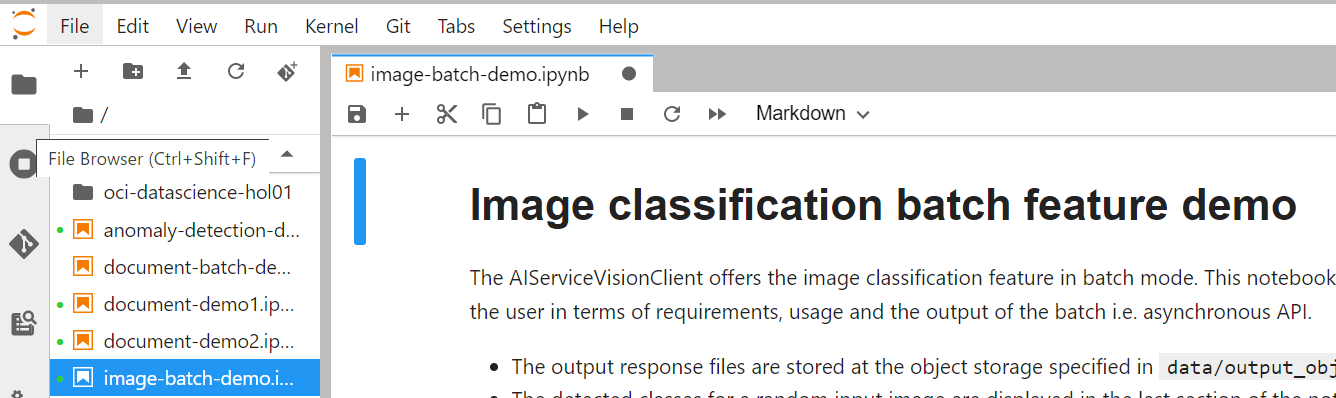This screenshot has height=398, width=1336.
Task: Restart kernel and run all cells
Action: 717,114
